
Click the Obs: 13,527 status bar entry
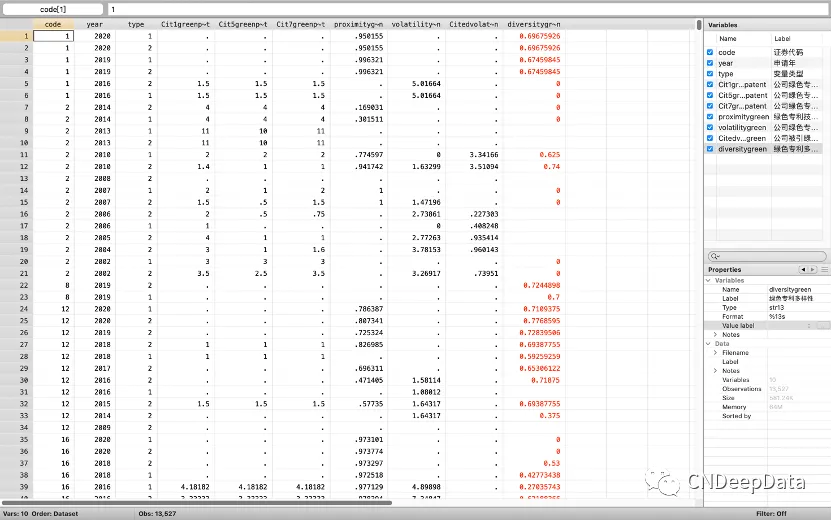tap(157, 514)
